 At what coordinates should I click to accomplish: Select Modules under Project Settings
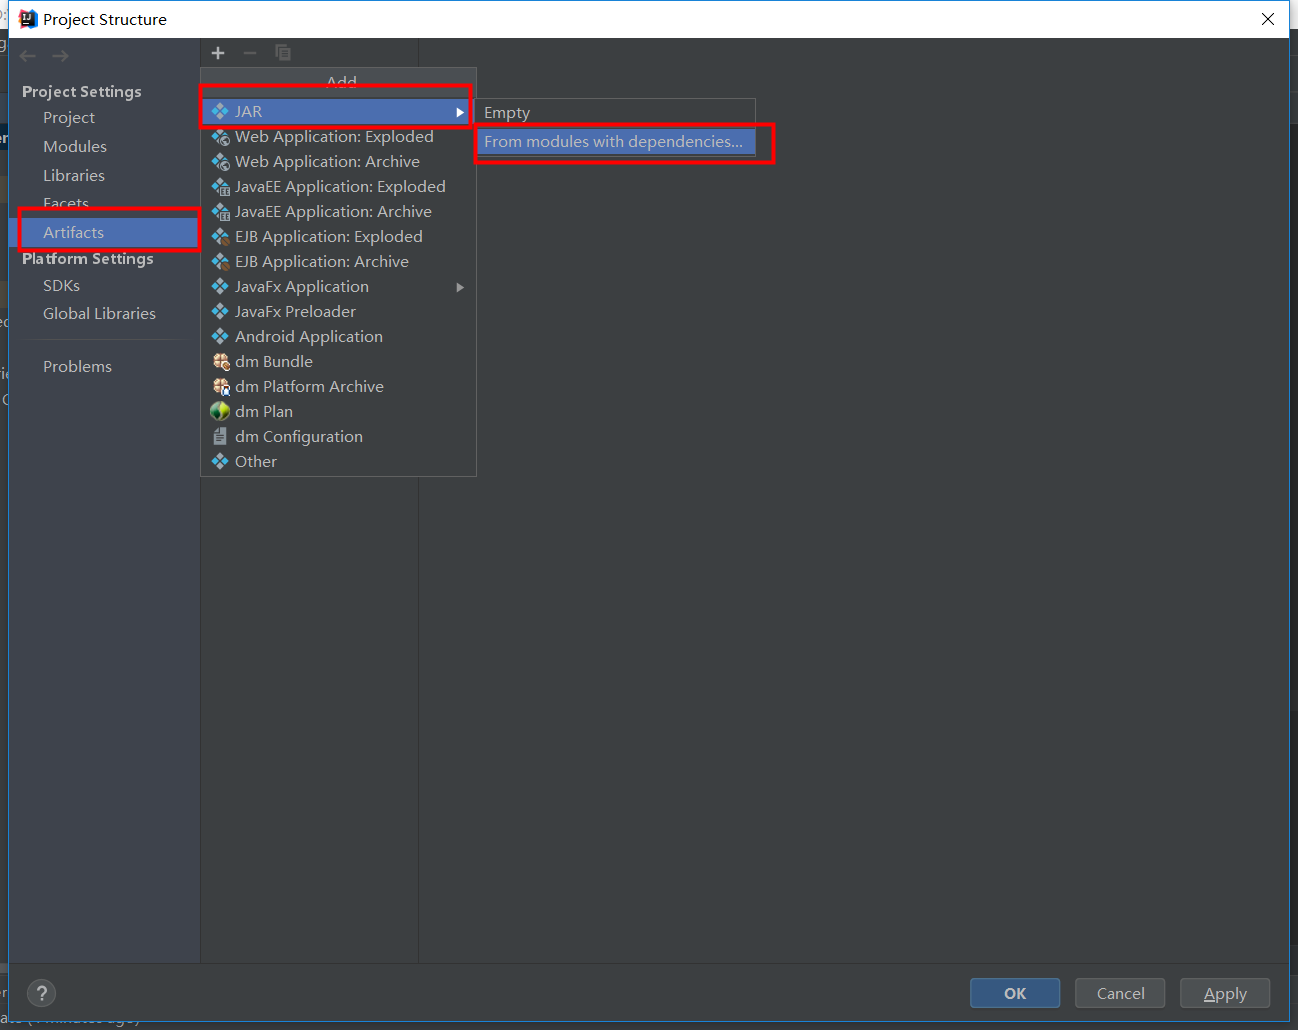[75, 146]
